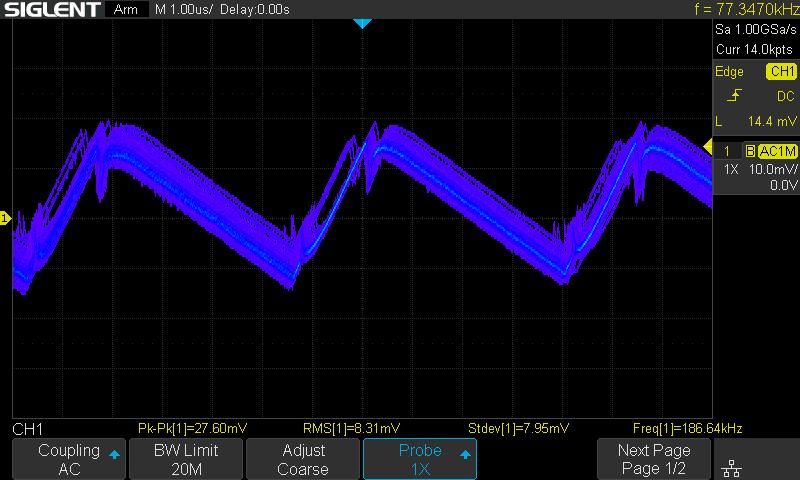
Task: Click the Freq[1]=186.64kHz measurement
Action: [x=687, y=428]
